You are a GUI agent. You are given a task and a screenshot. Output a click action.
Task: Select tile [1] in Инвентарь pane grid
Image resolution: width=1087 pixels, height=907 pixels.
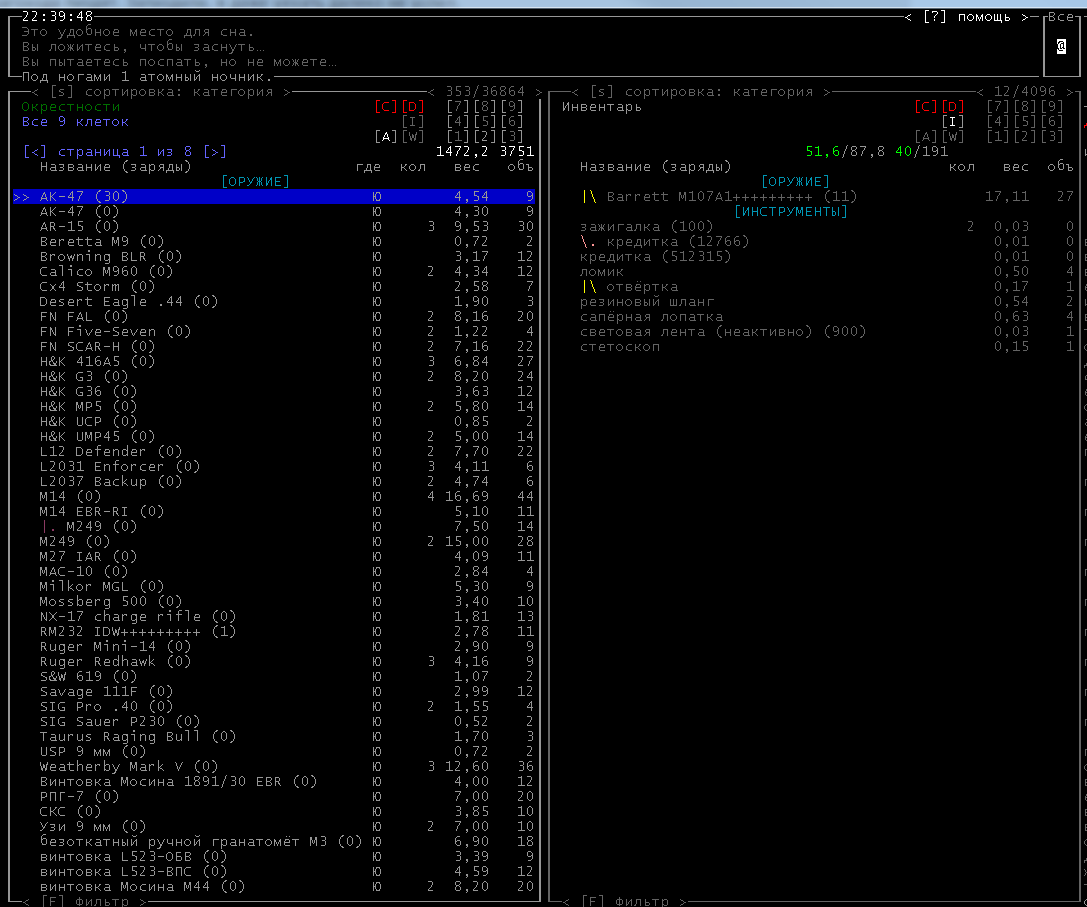998,137
